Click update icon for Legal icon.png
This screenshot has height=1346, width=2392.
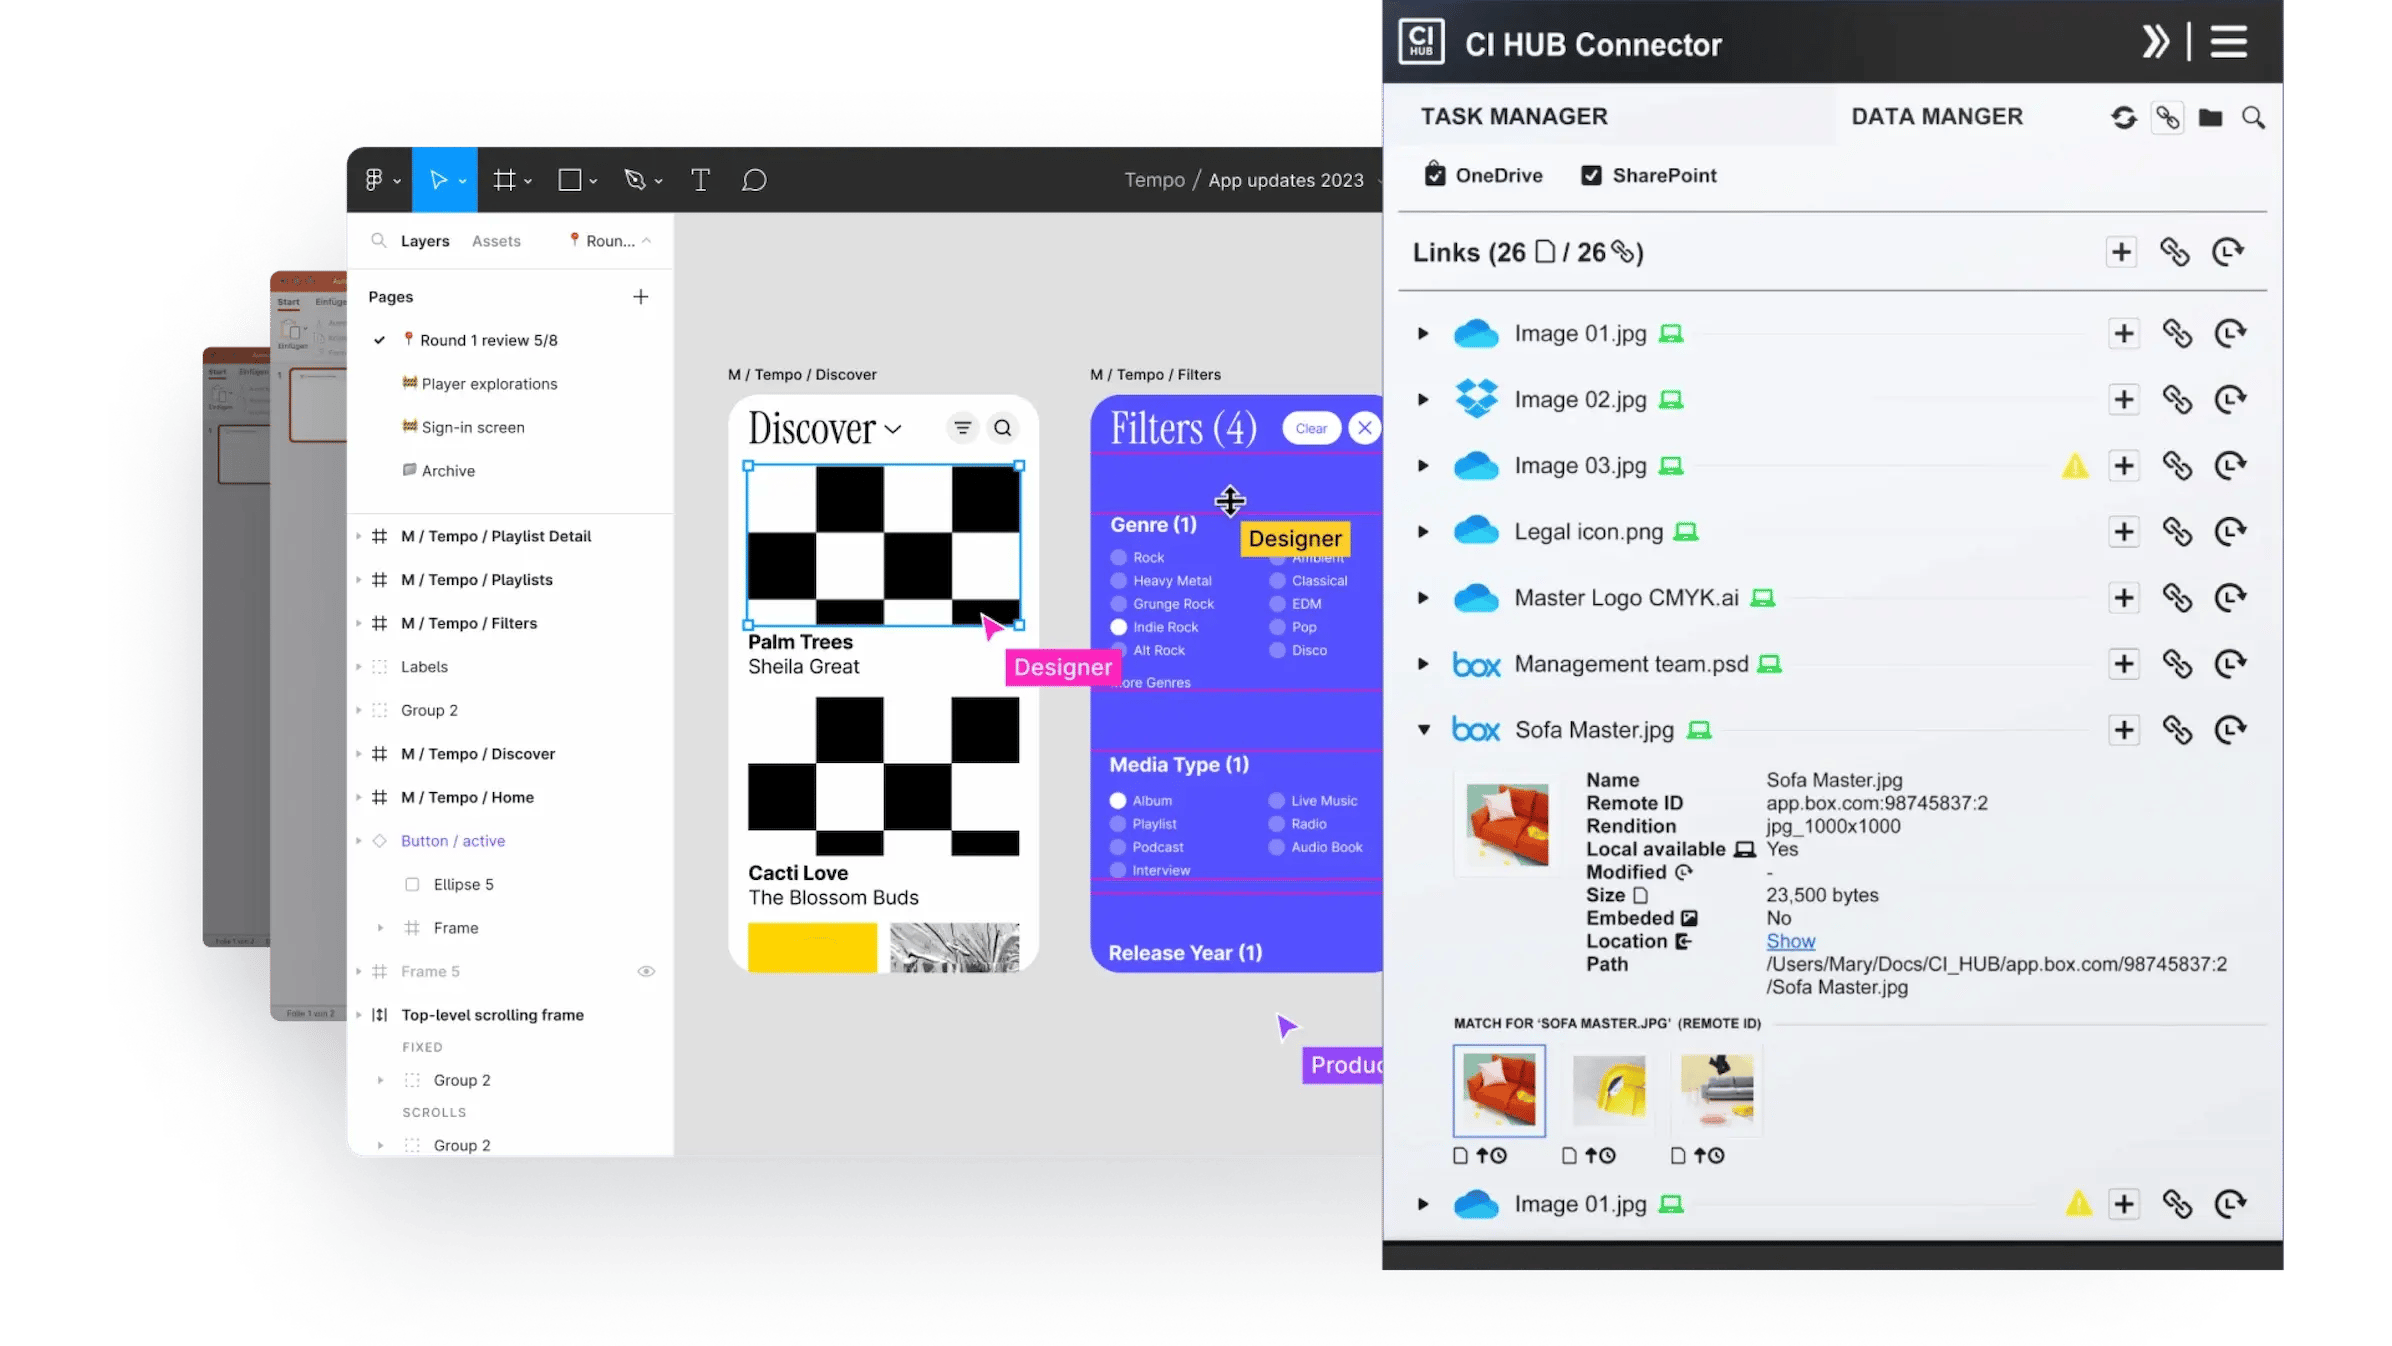[x=2230, y=532]
